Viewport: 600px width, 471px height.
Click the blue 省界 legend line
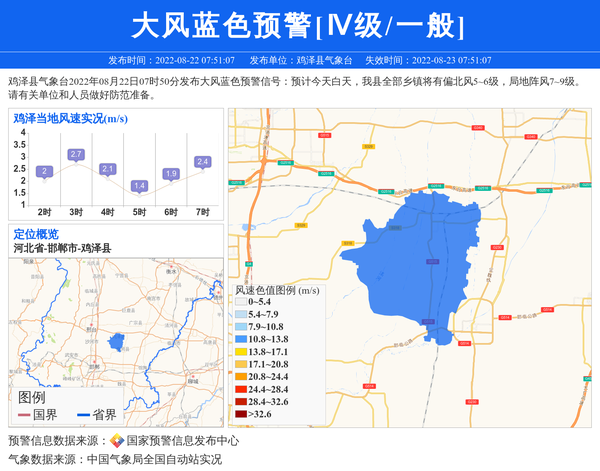pyautogui.click(x=82, y=415)
